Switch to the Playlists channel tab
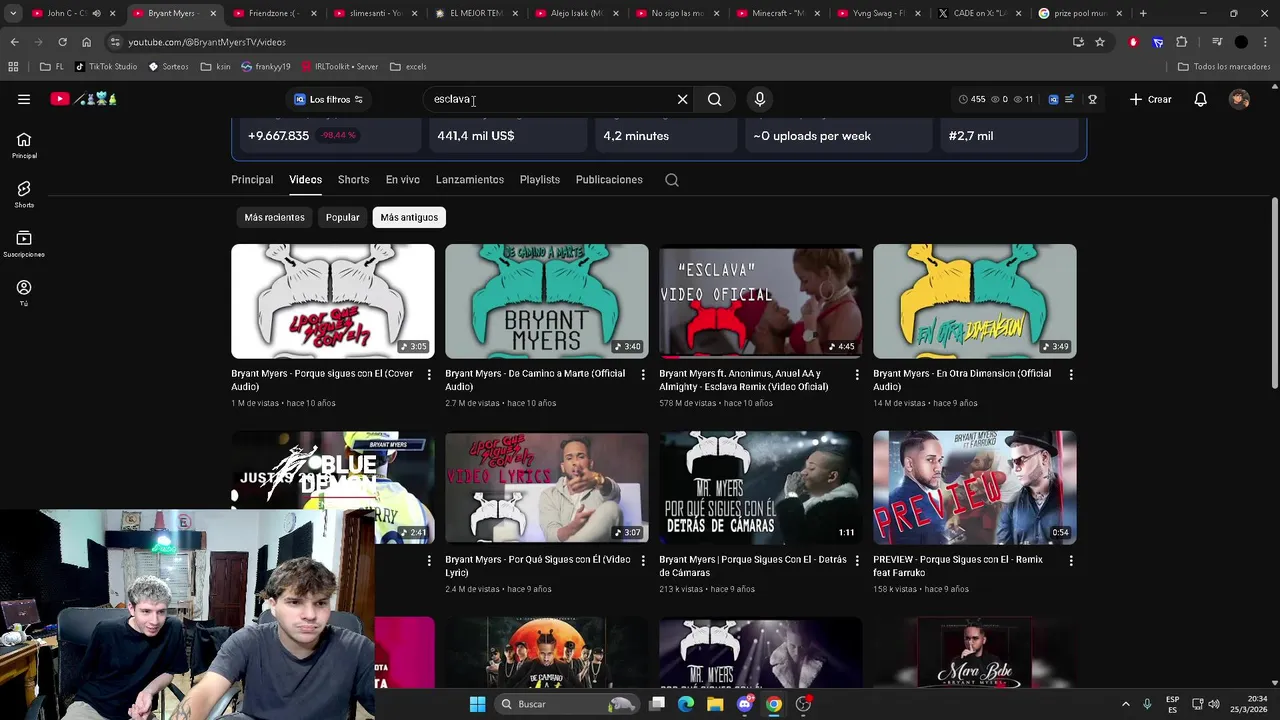The height and width of the screenshot is (720, 1280). coord(540,180)
